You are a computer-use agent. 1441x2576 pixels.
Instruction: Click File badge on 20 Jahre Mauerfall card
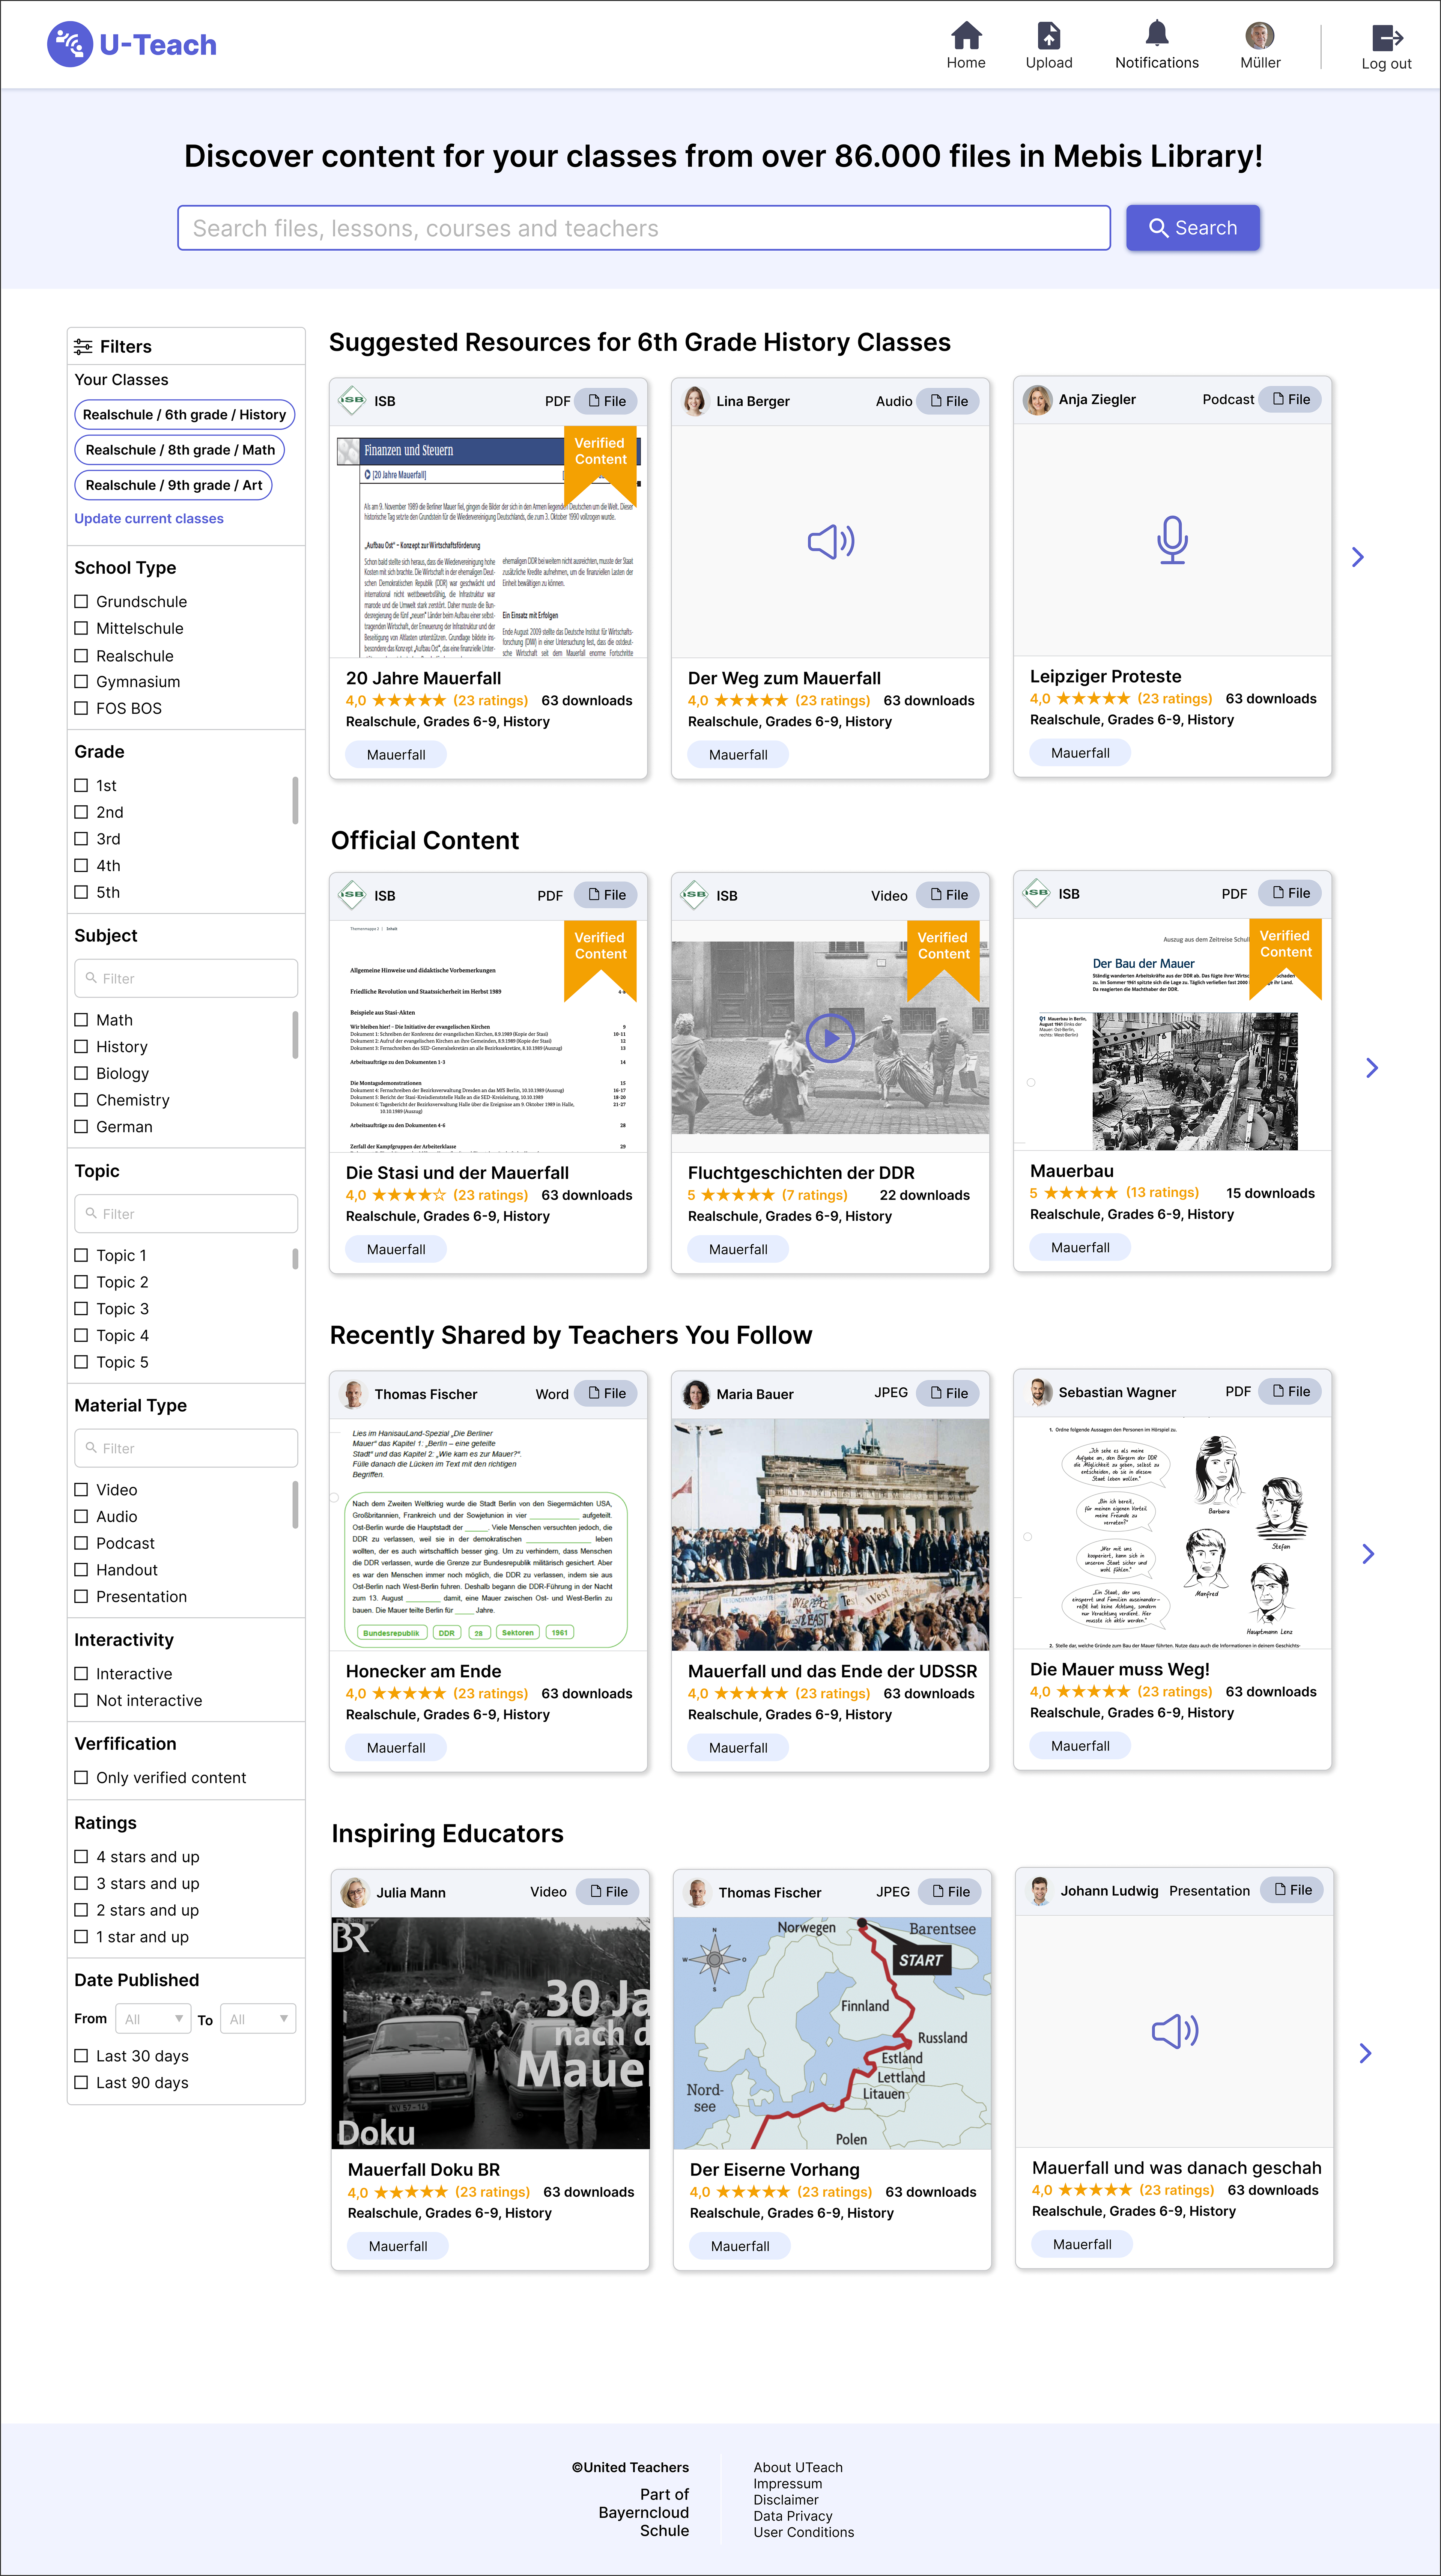coord(606,401)
